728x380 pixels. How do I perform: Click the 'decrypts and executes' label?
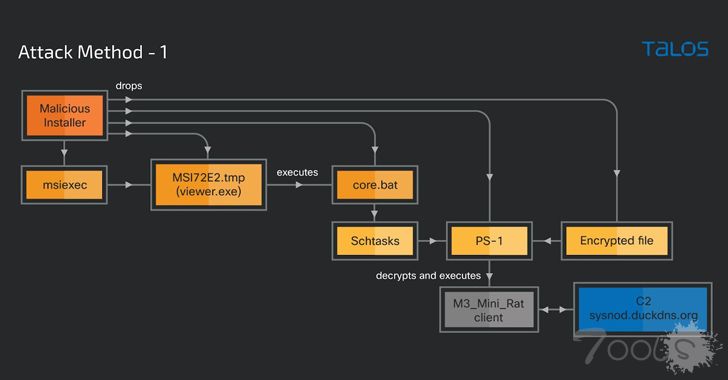pyautogui.click(x=428, y=275)
